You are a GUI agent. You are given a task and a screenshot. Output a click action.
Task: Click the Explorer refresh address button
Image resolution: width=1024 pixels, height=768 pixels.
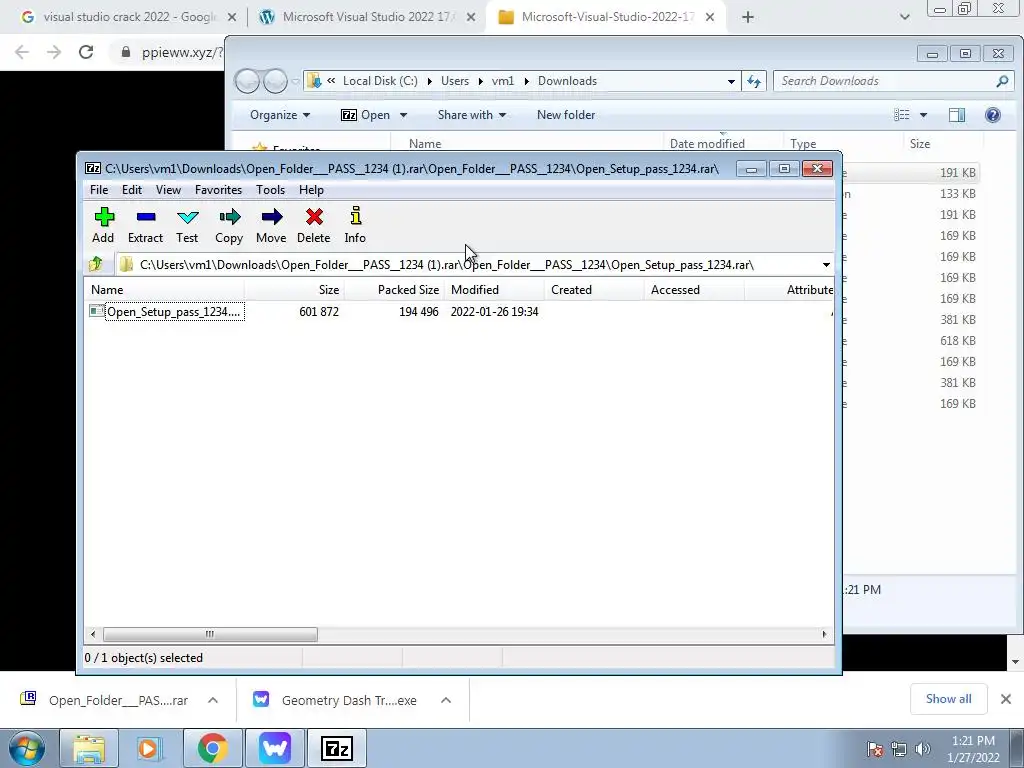tap(754, 81)
